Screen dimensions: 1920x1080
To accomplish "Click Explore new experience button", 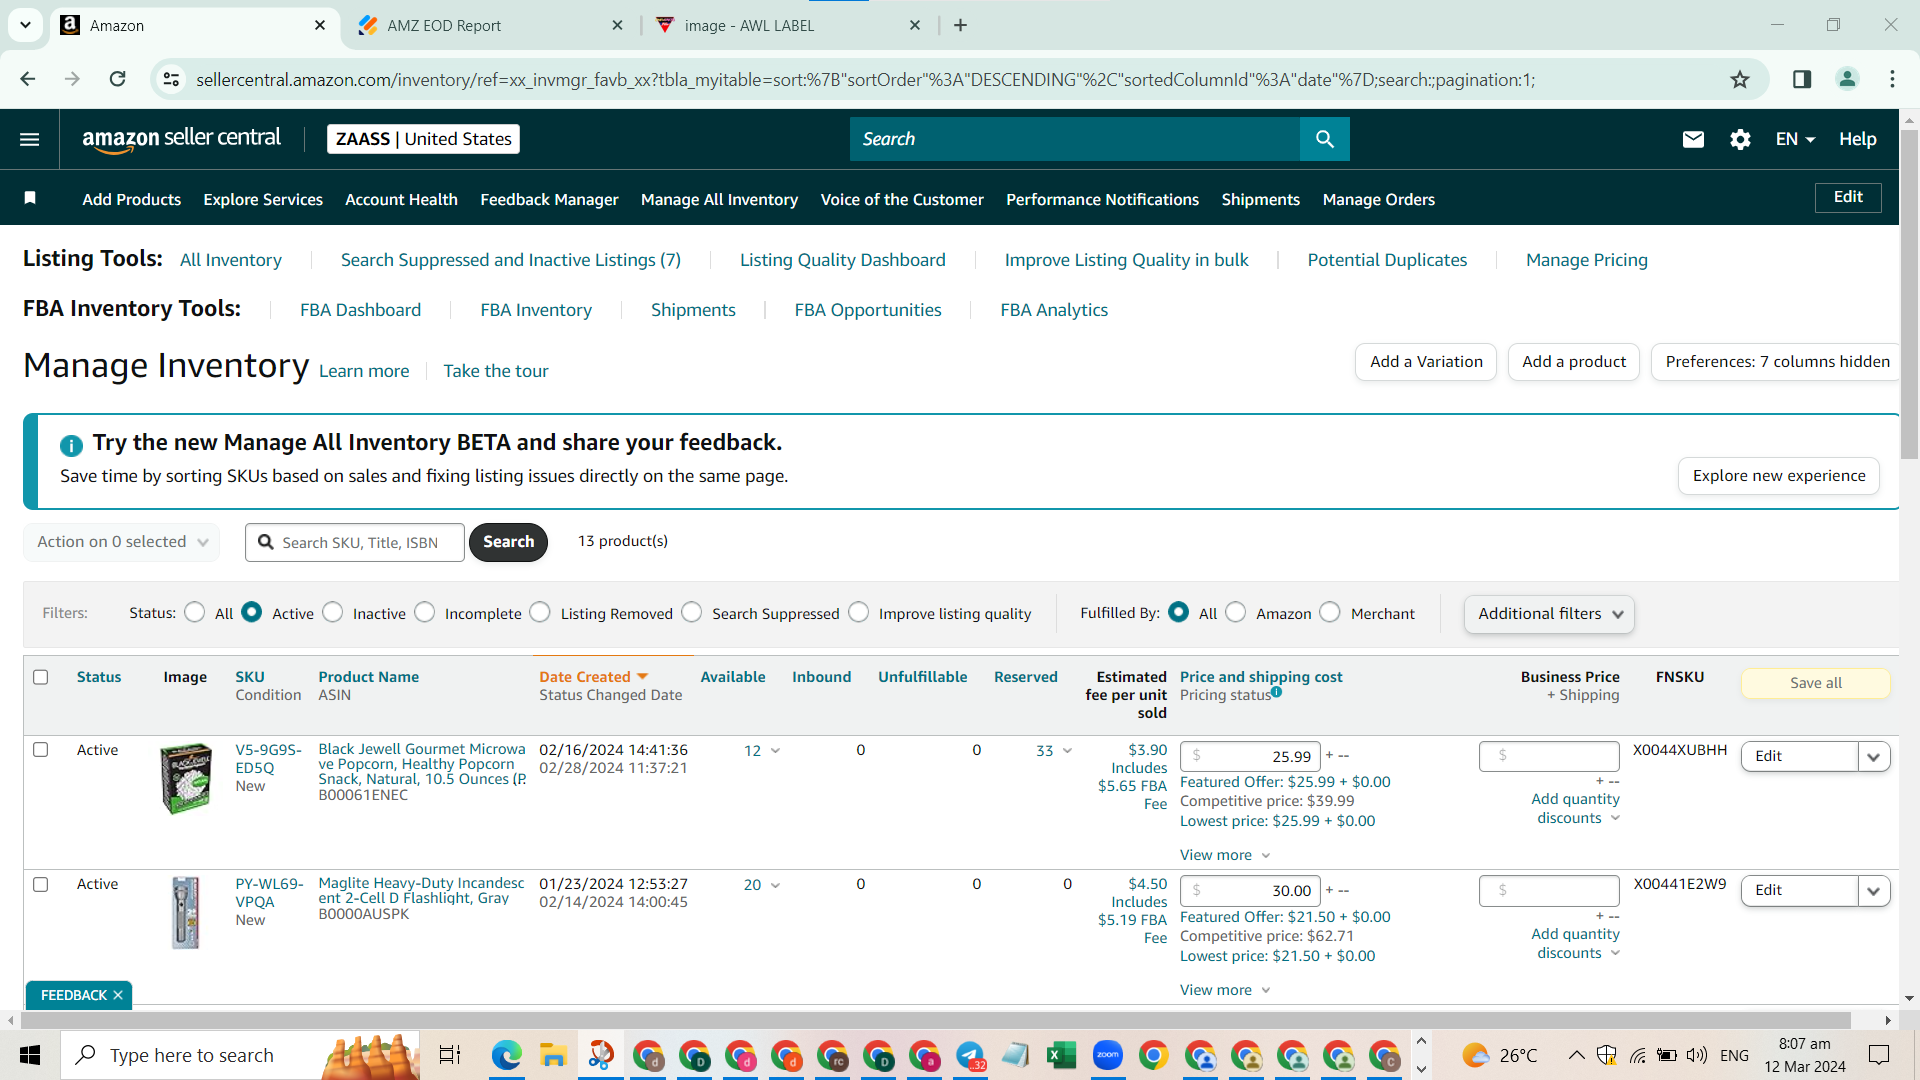I will (x=1779, y=476).
